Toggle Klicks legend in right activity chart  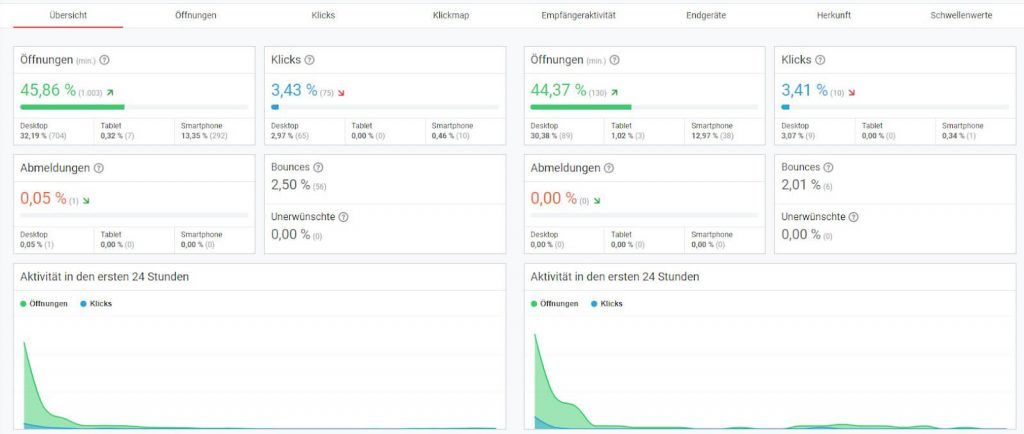coord(607,303)
